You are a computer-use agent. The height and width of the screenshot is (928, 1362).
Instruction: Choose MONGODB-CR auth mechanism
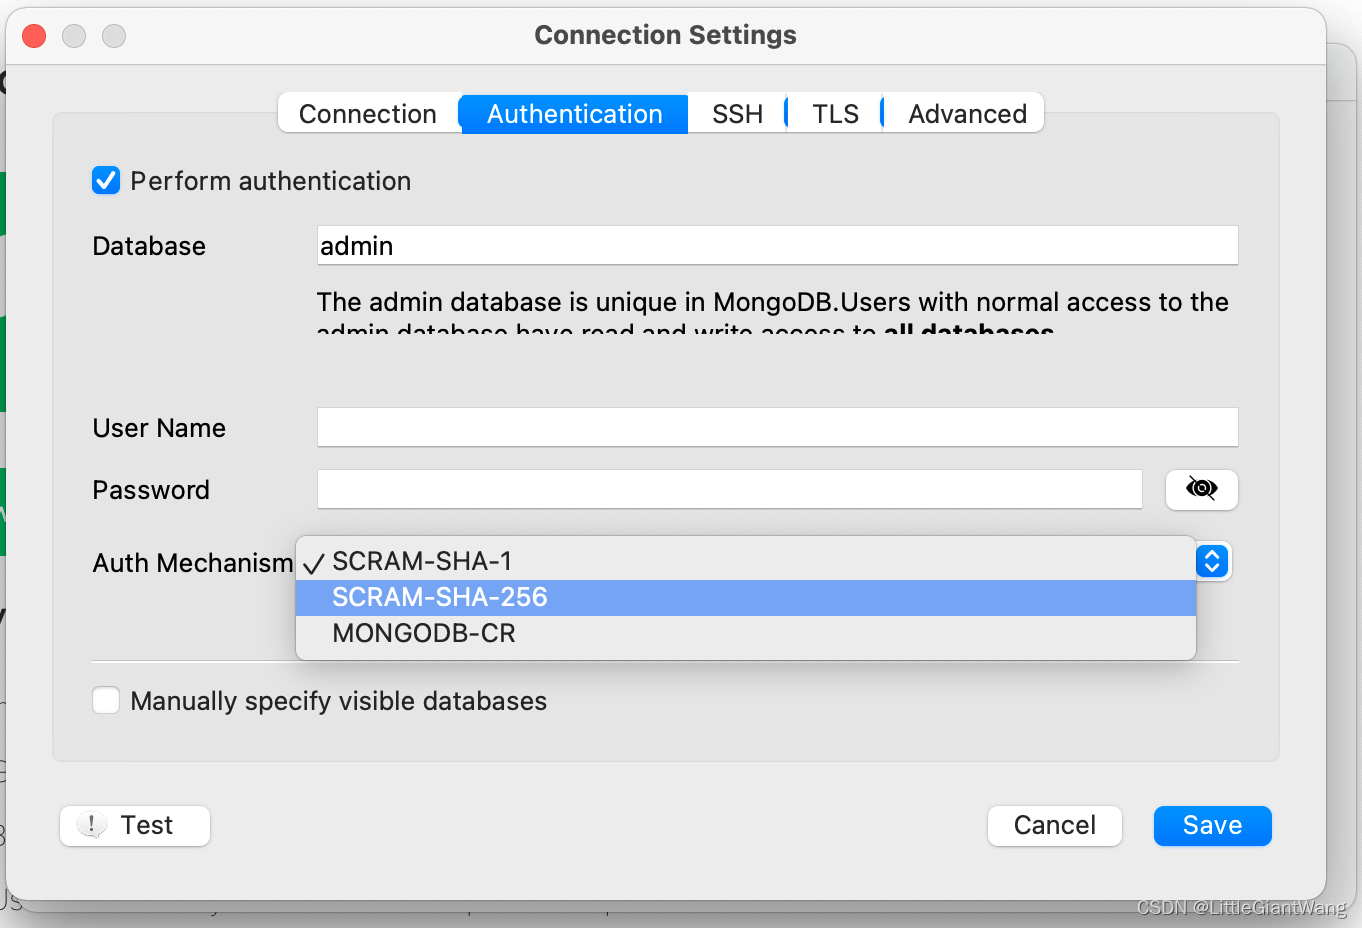424,633
